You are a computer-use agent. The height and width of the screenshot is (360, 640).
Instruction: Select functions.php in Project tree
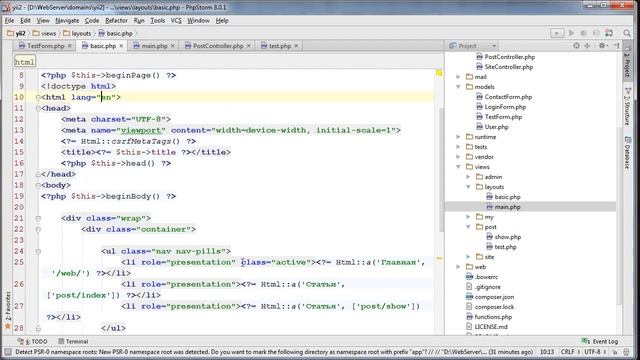pos(493,317)
